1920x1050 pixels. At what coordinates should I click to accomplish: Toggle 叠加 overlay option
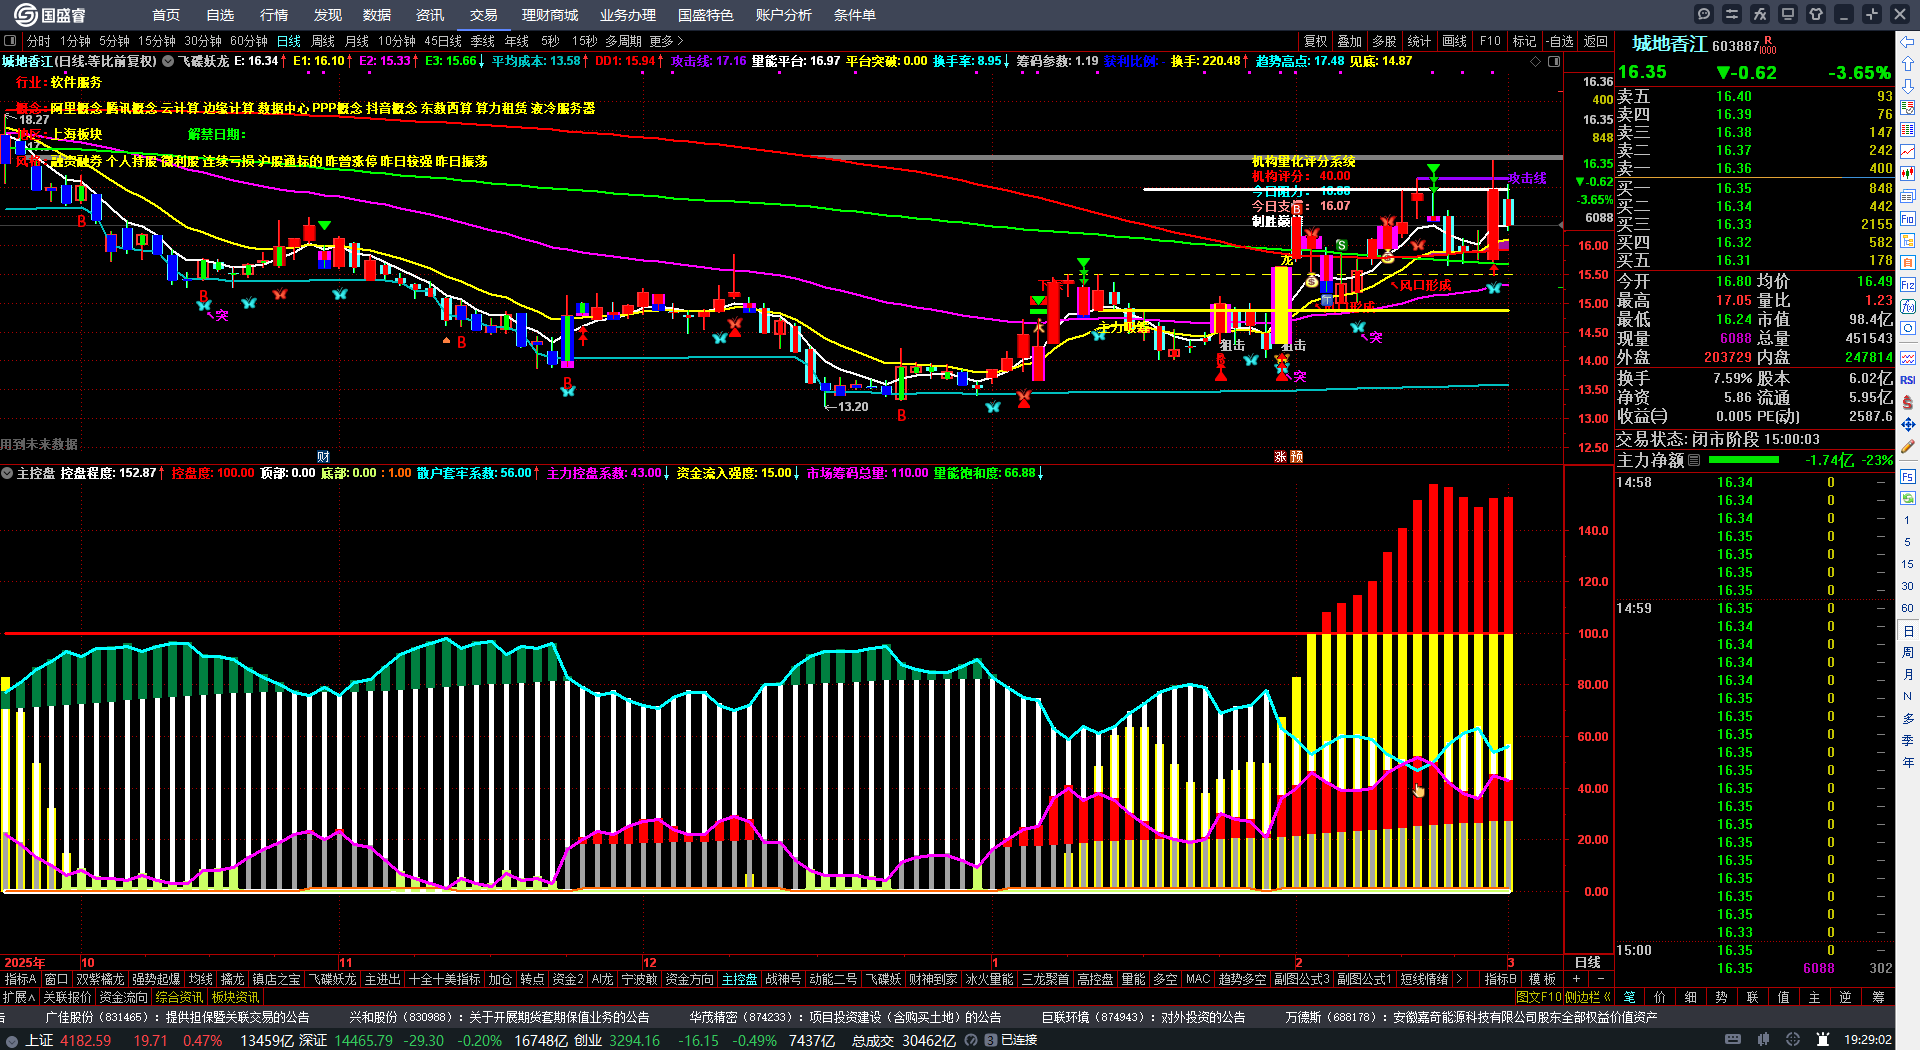point(1350,41)
